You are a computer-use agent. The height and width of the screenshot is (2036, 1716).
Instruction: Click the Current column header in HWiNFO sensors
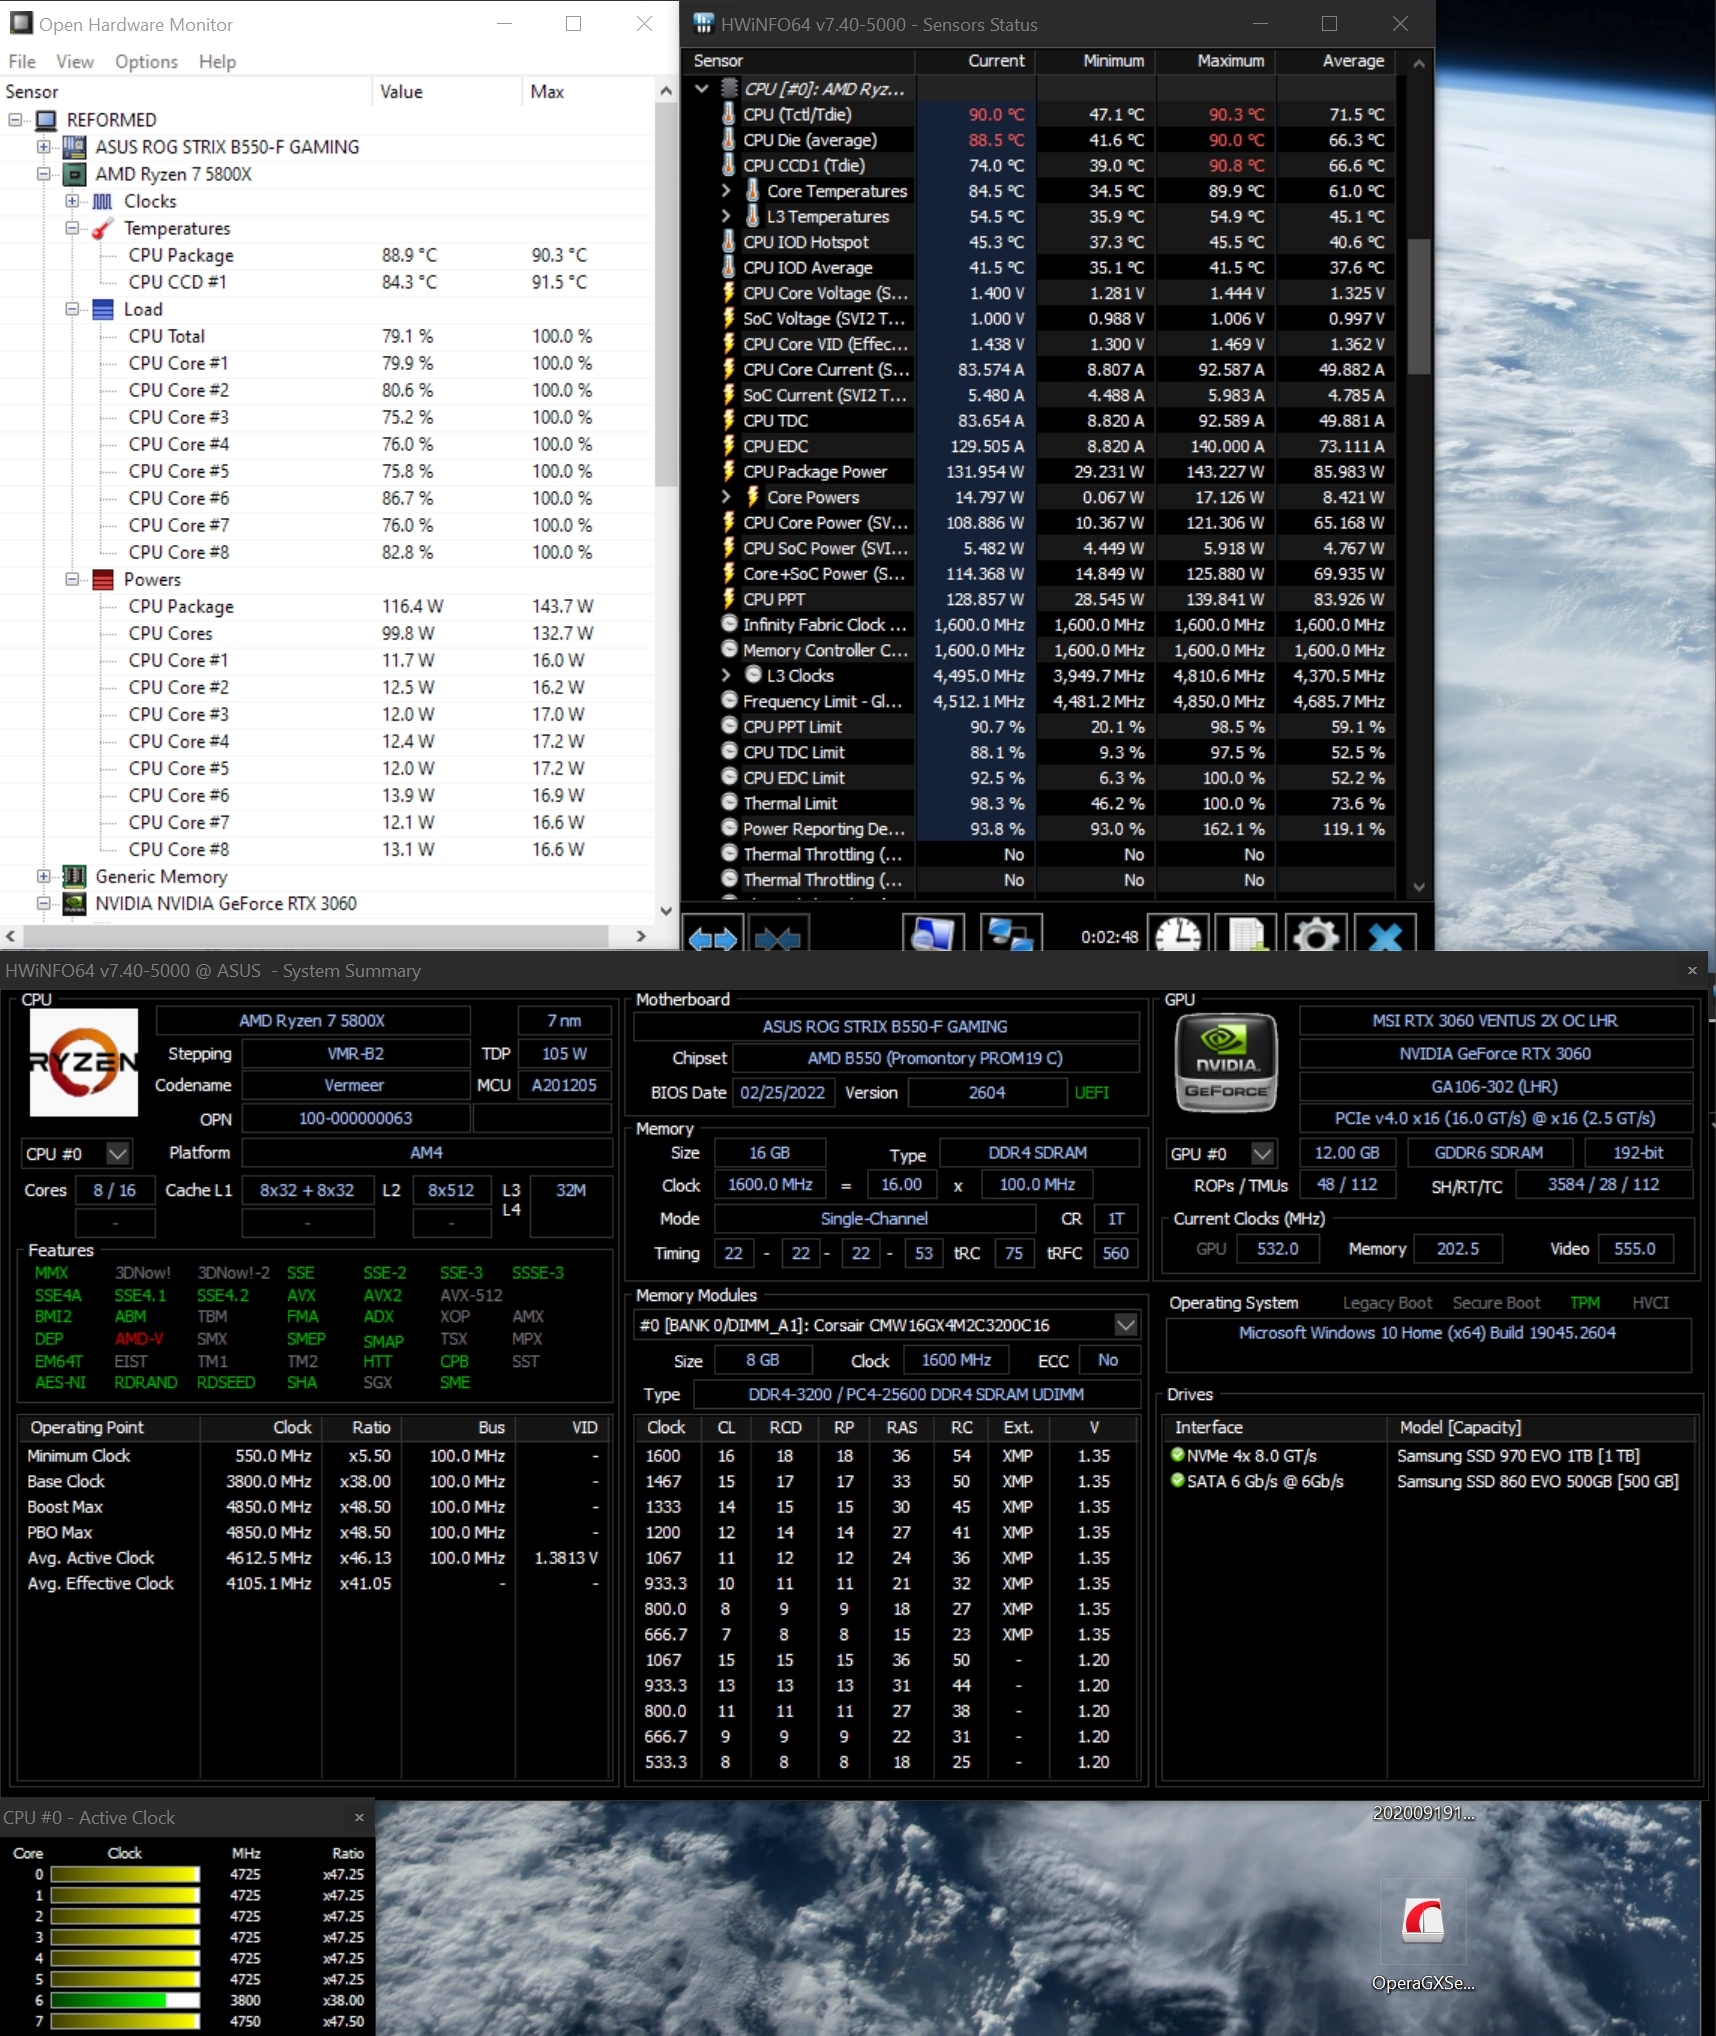click(x=977, y=61)
